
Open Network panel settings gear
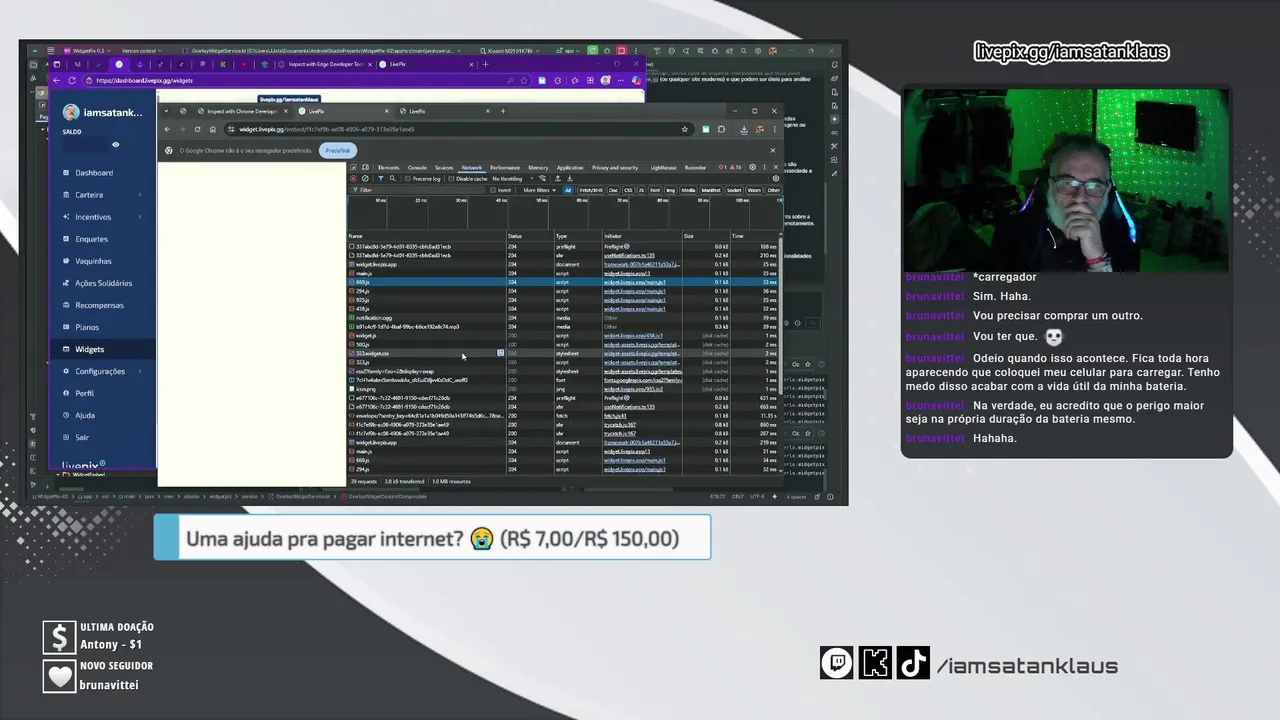pos(776,179)
